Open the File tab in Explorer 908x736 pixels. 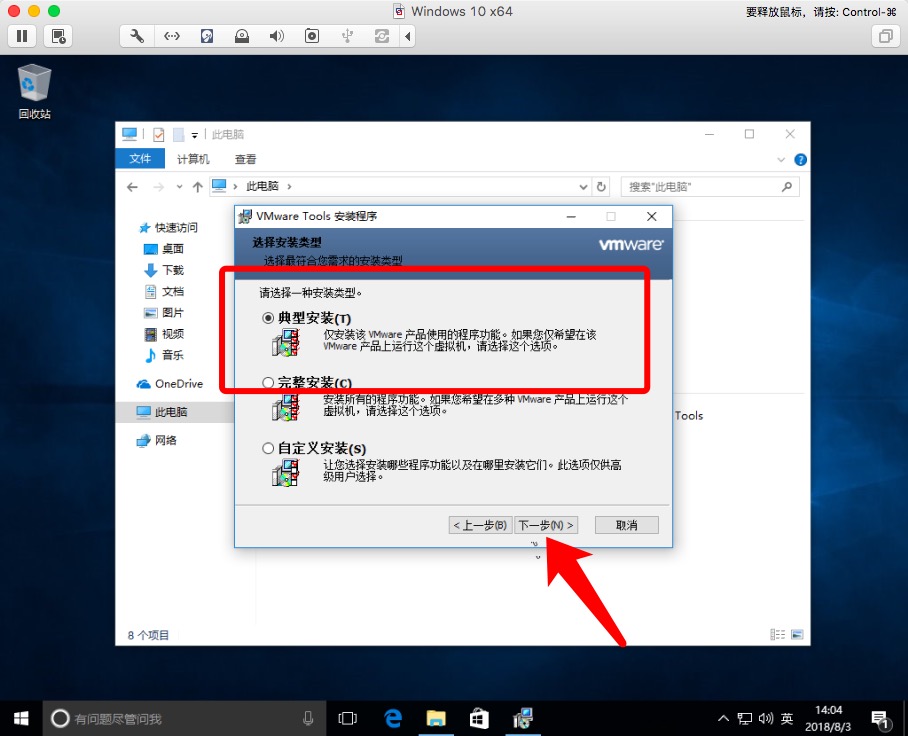[140, 159]
